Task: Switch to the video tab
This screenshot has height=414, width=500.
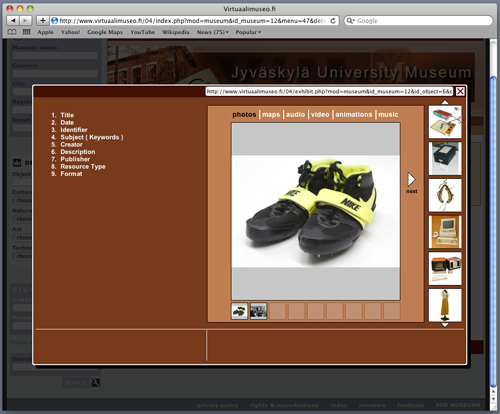Action: click(x=320, y=115)
